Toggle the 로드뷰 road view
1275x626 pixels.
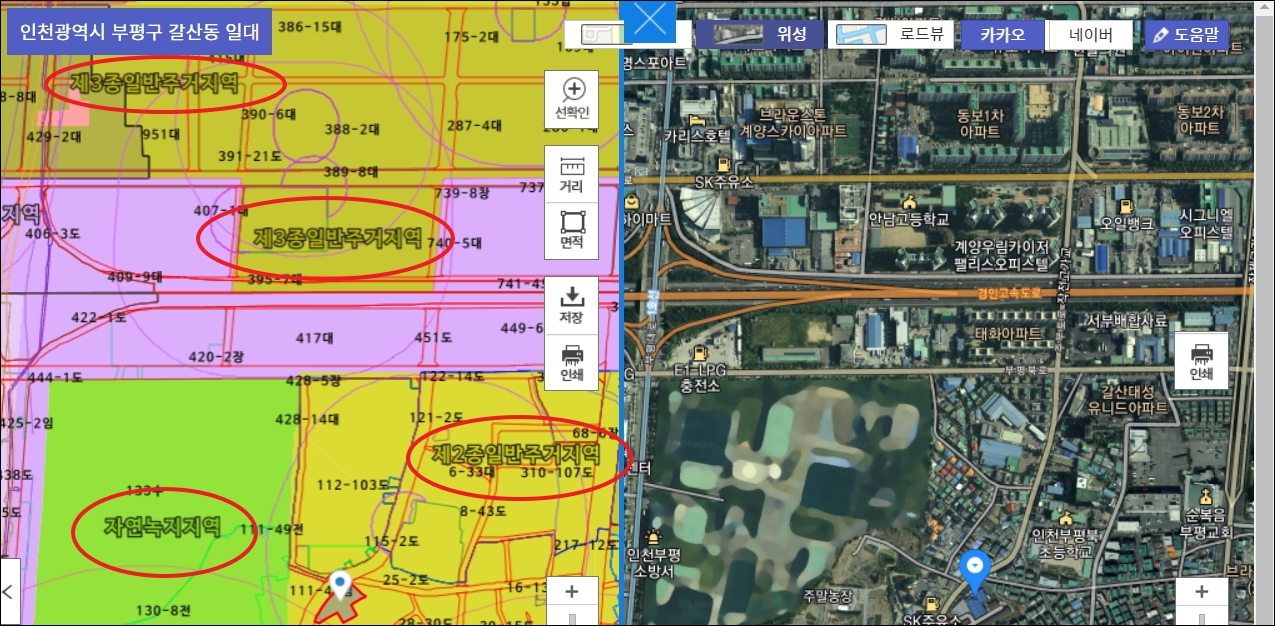coord(892,34)
